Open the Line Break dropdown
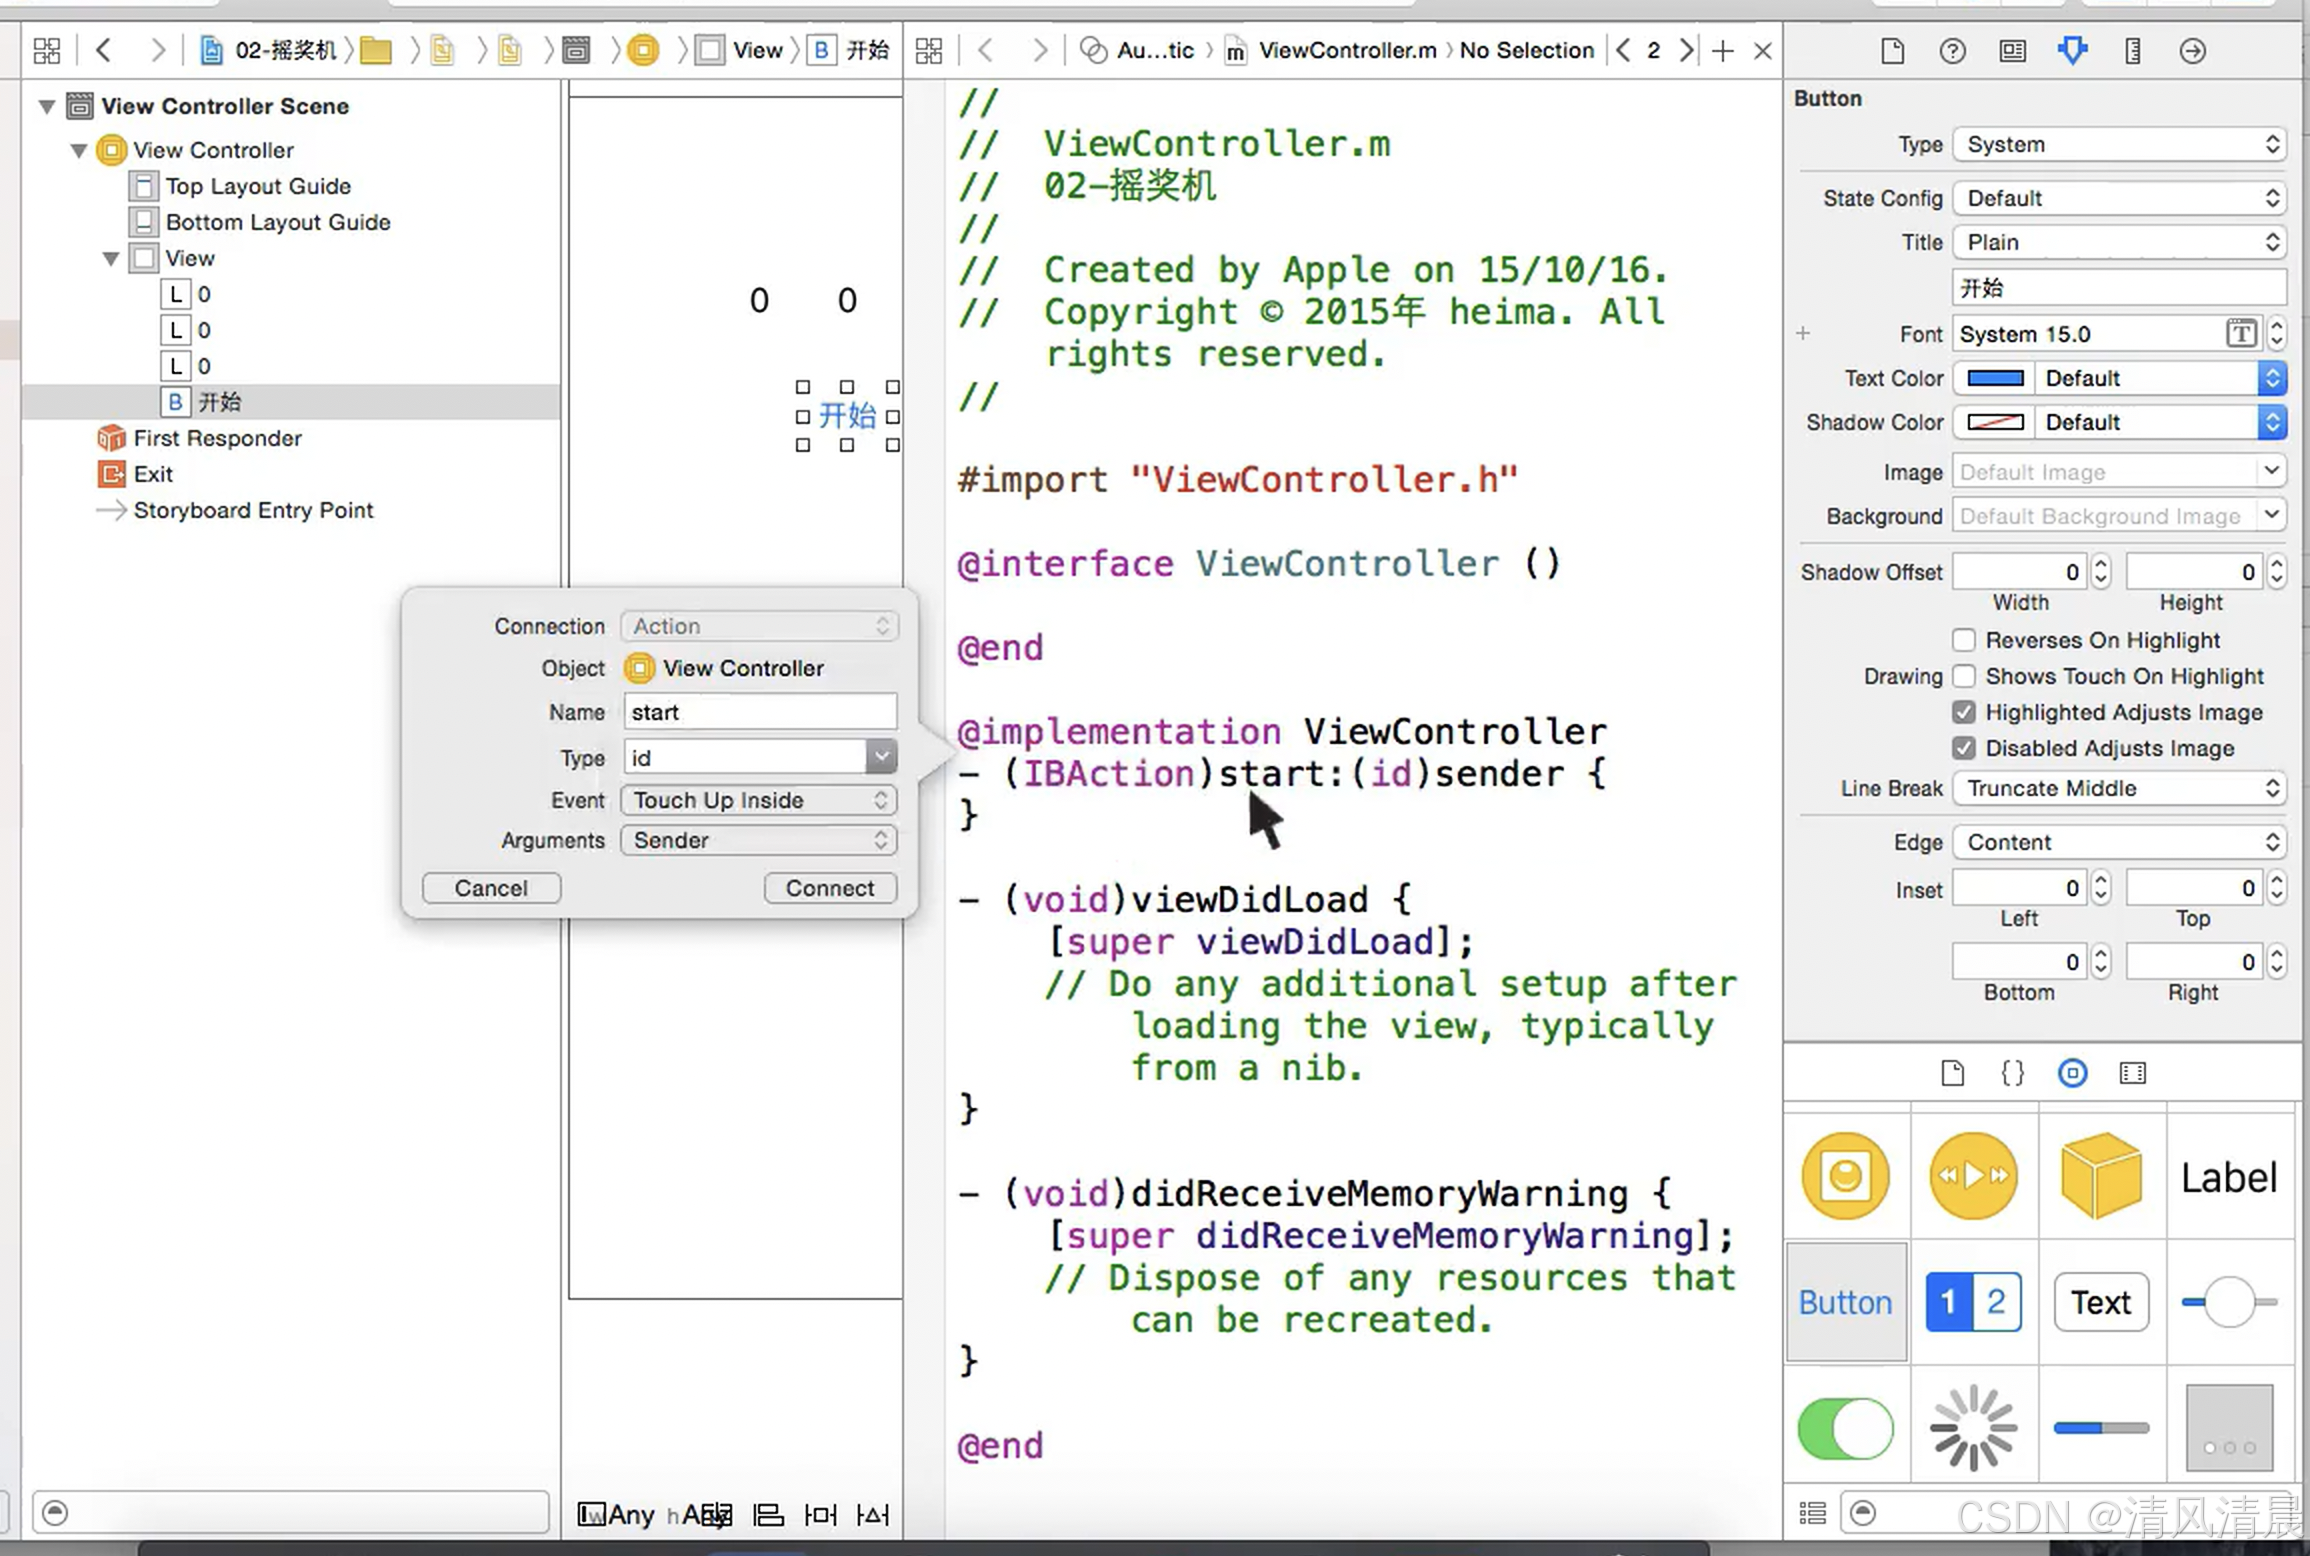 point(2118,788)
